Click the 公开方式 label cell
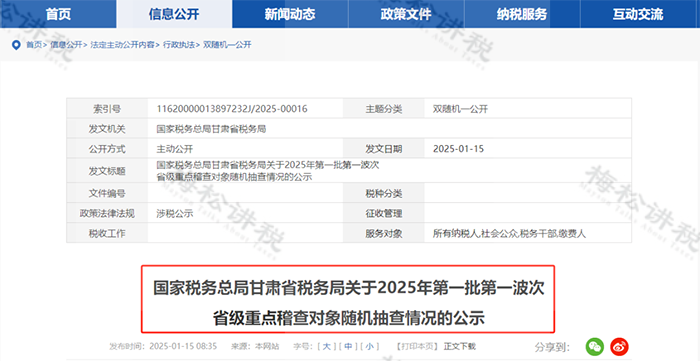Viewport: 700px width, 361px height. 107,149
